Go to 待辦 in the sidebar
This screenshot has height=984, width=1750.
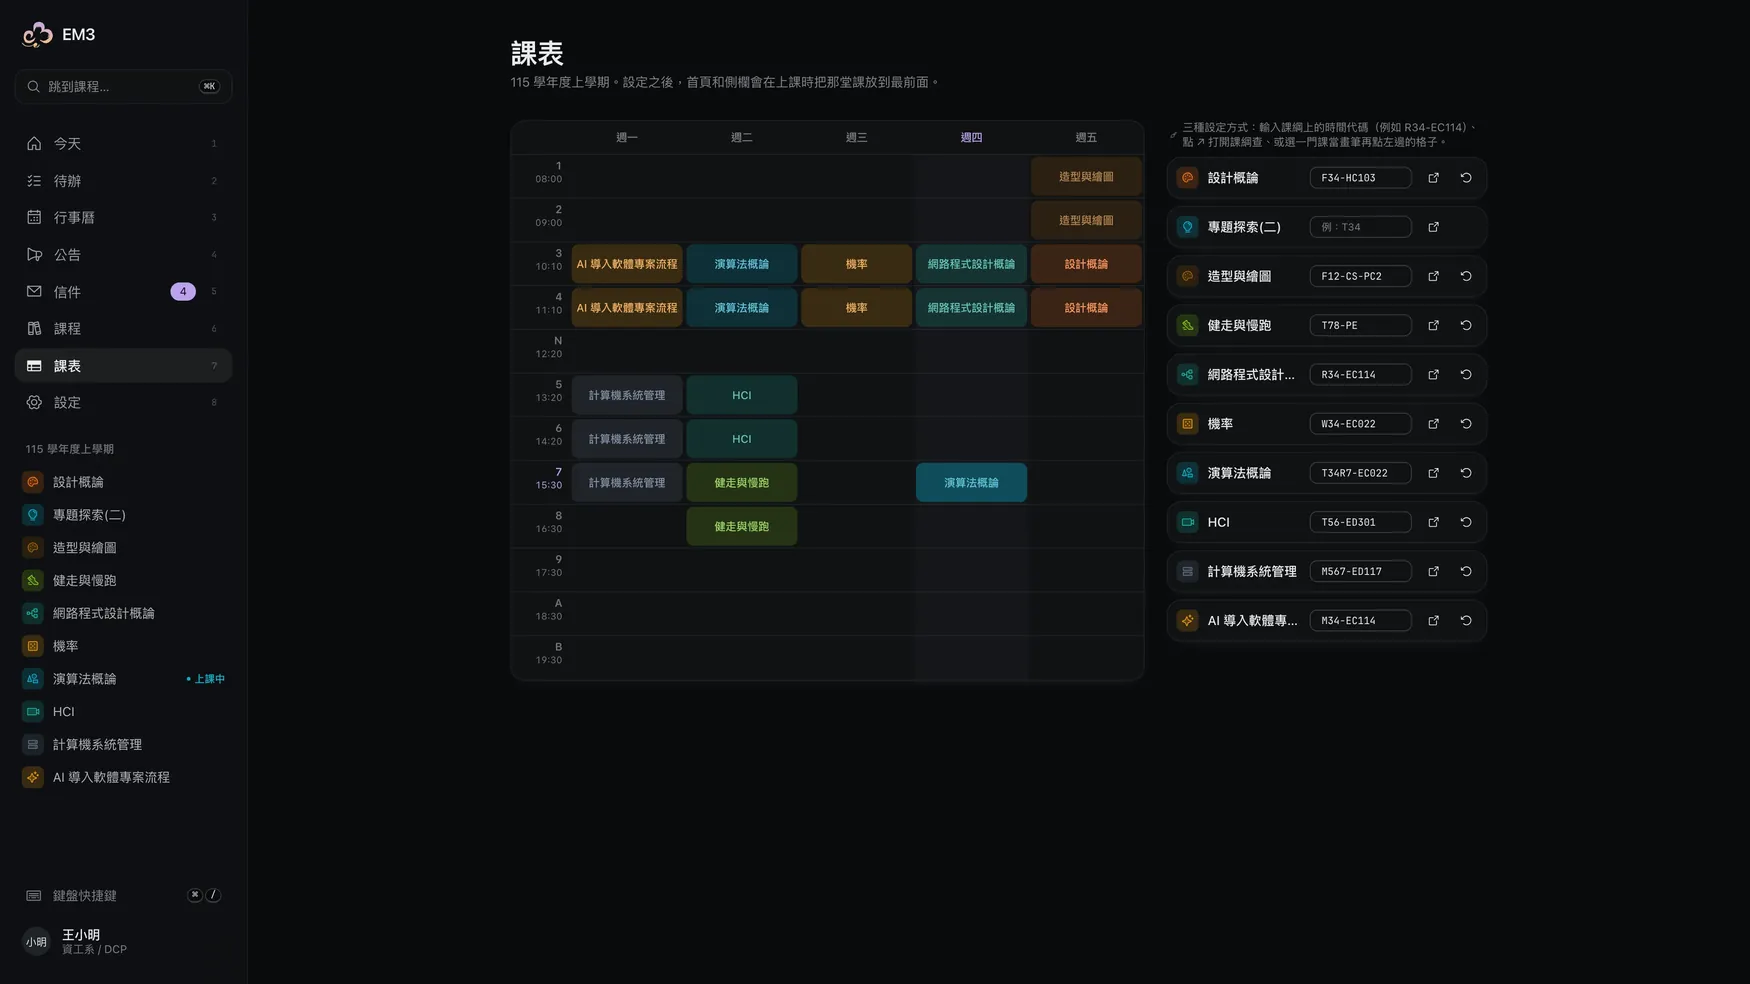pyautogui.click(x=123, y=181)
